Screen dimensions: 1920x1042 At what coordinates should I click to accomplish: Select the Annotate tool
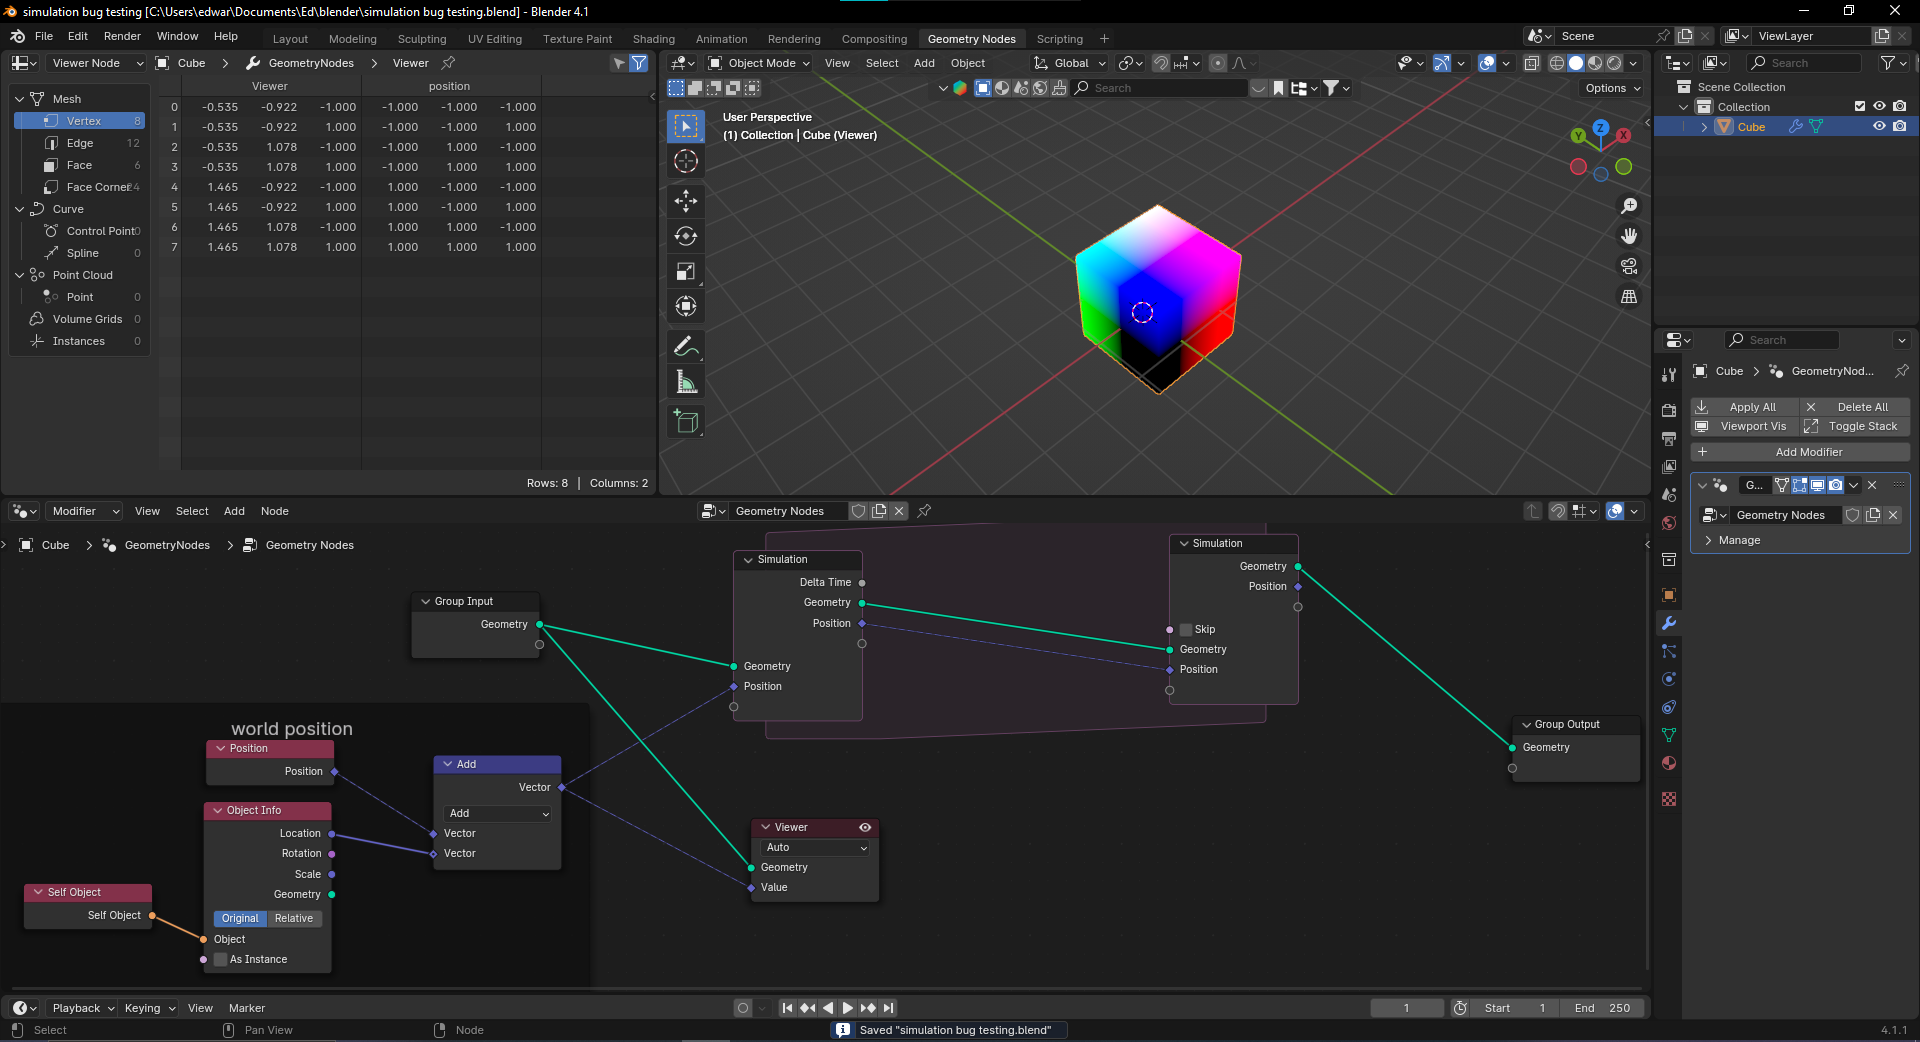(686, 346)
